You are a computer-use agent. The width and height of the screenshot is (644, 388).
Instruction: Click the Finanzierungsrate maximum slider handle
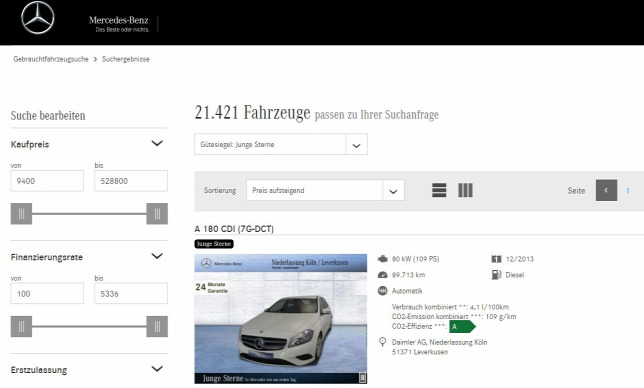pos(157,326)
